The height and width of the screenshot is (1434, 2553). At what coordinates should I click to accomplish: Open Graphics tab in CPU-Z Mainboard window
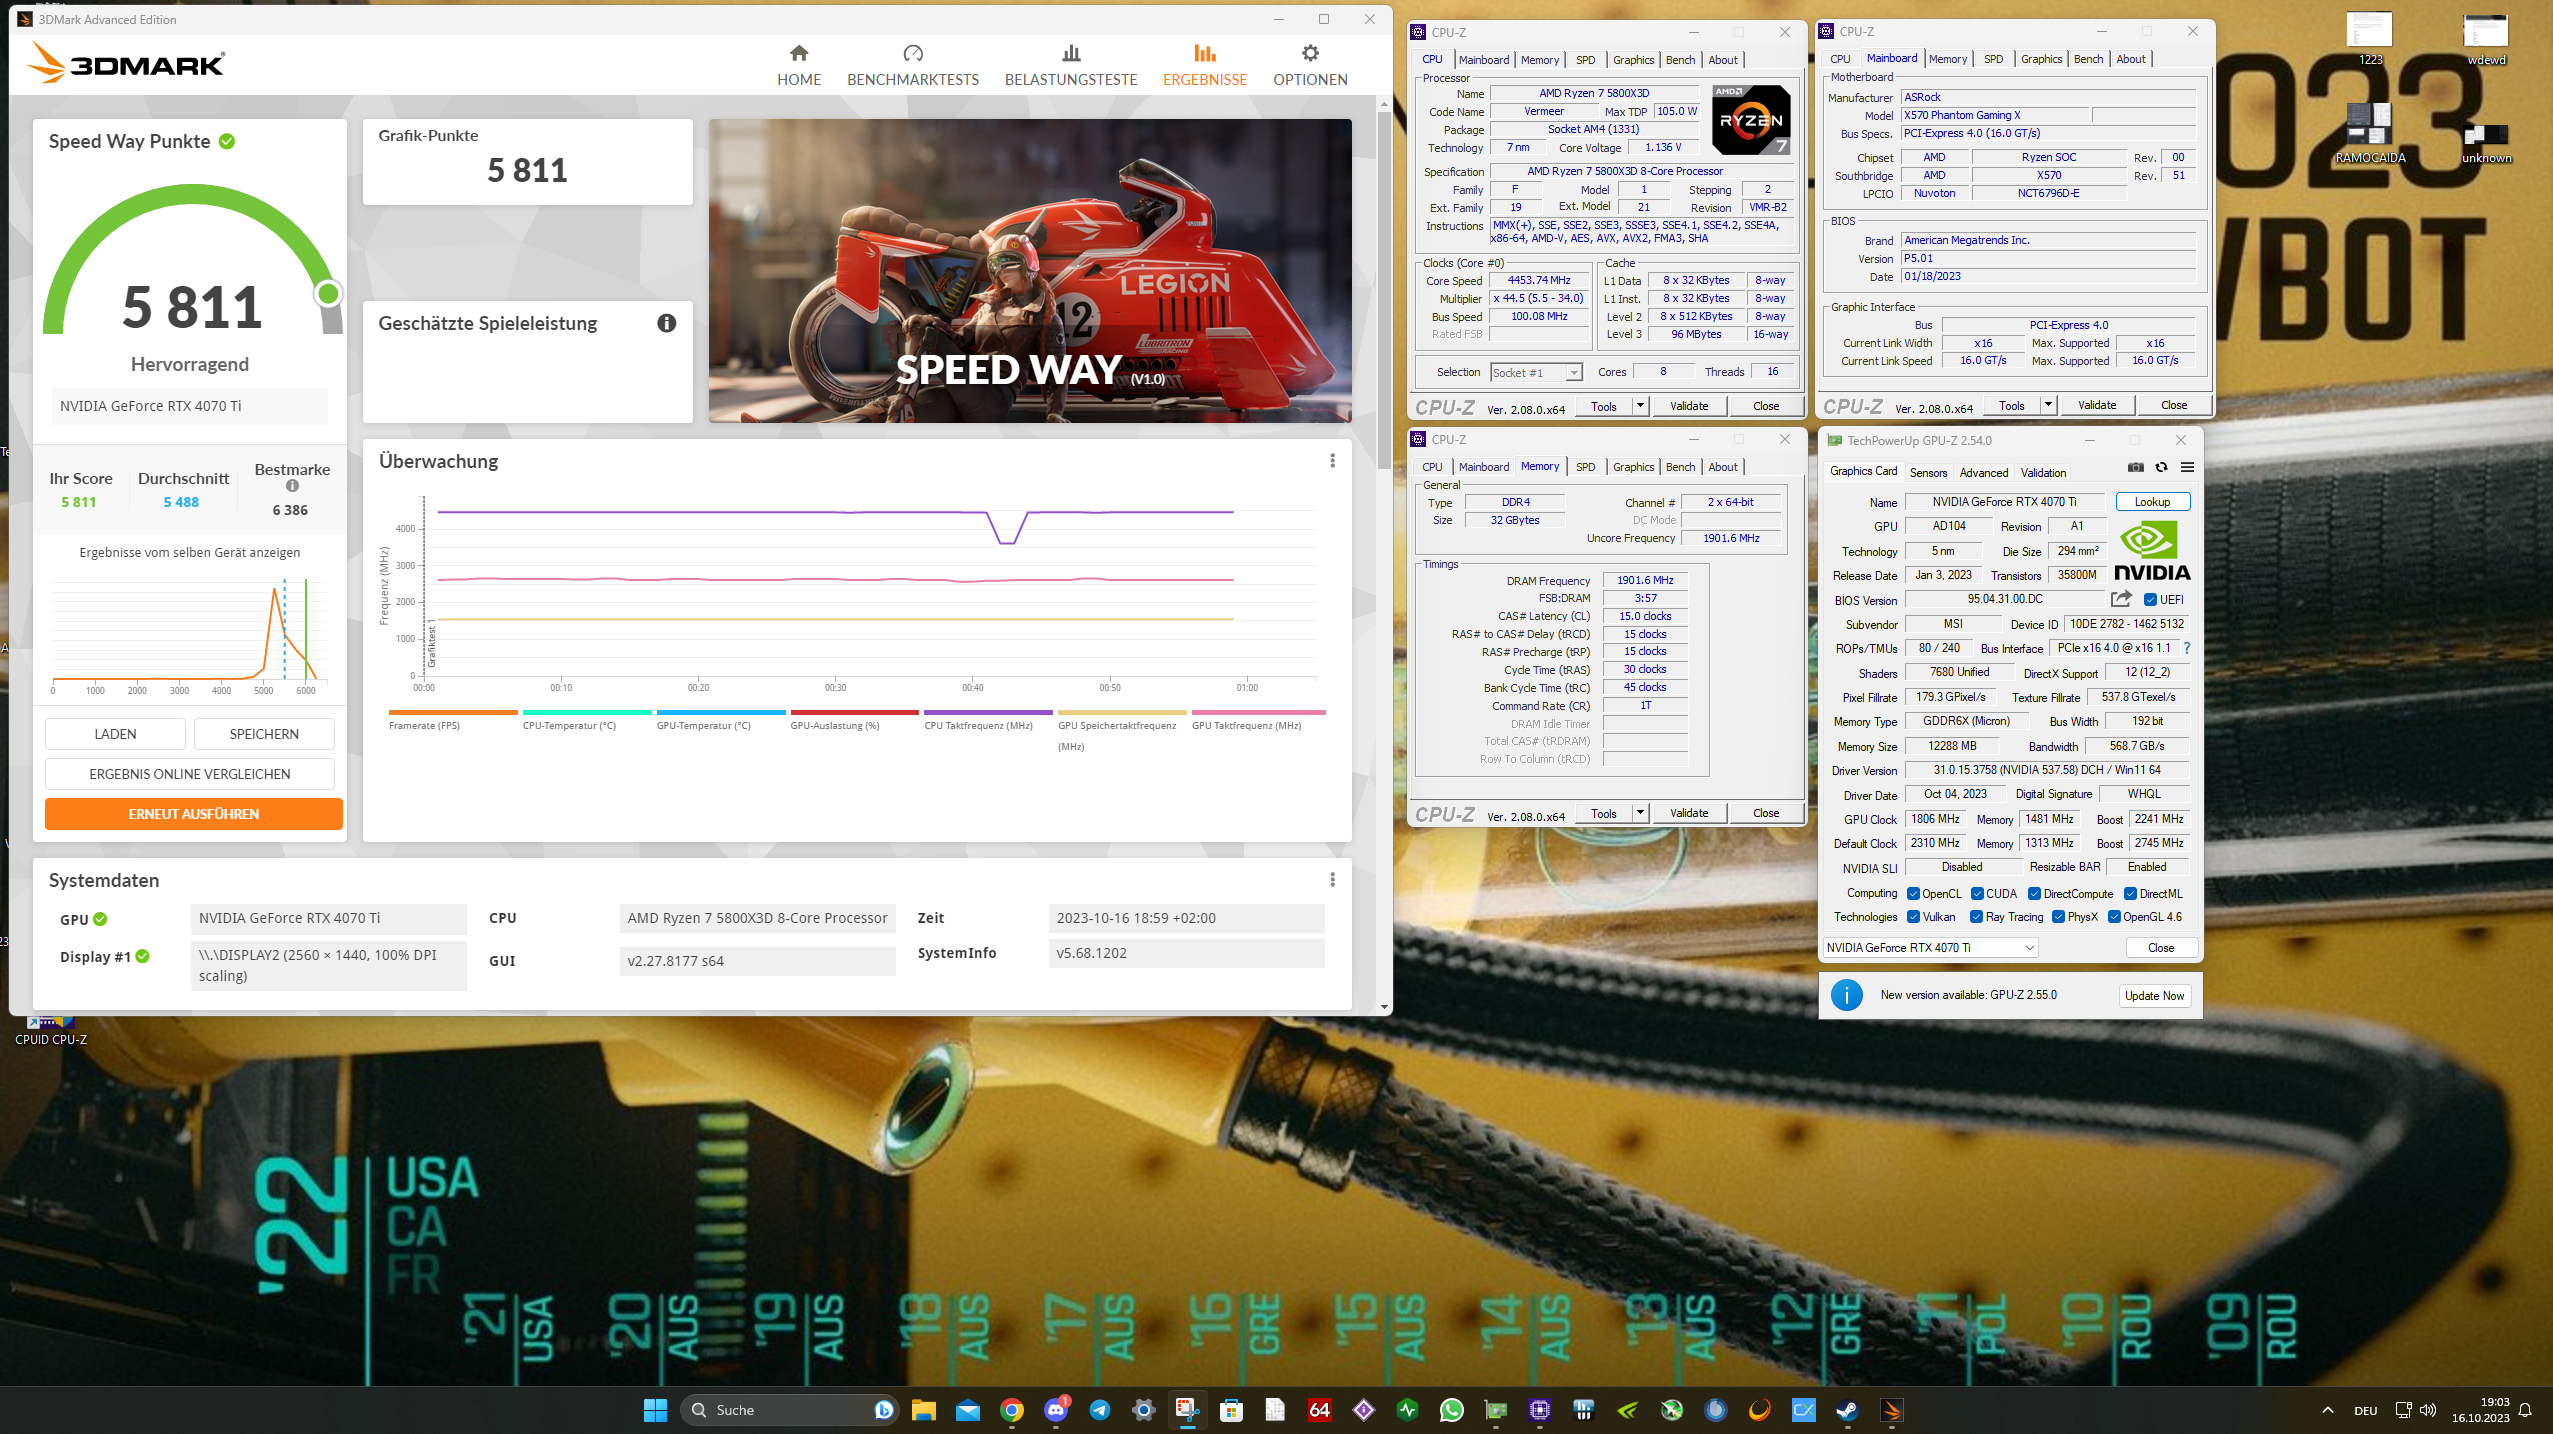click(2041, 59)
